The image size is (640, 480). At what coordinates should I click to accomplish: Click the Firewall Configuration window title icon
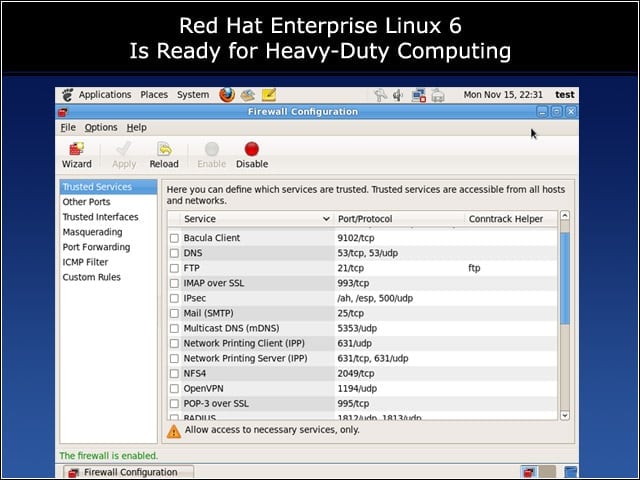pyautogui.click(x=62, y=112)
